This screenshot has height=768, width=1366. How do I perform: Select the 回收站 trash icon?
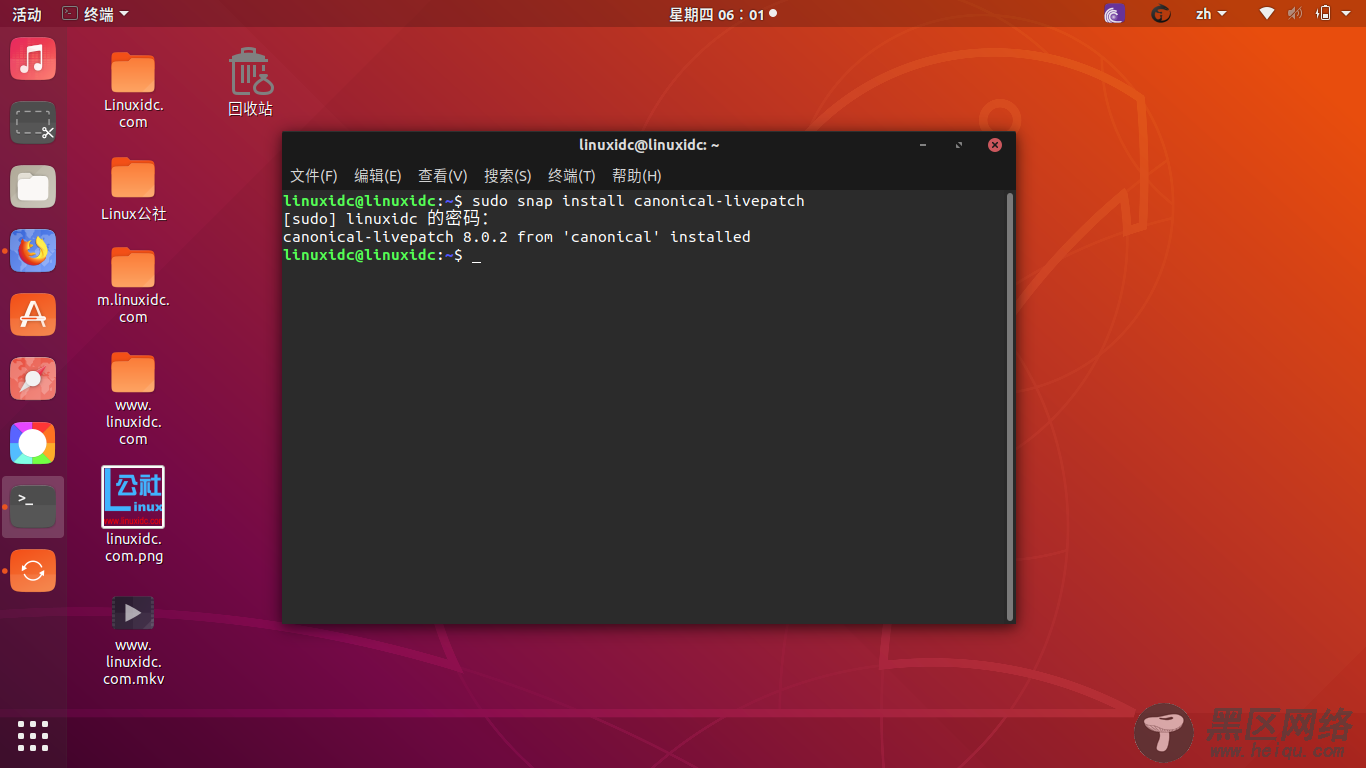(250, 82)
